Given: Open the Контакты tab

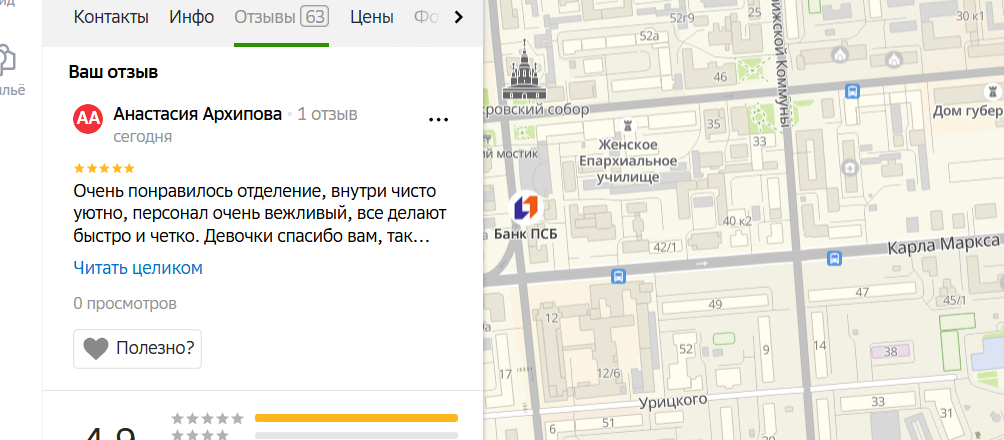Looking at the screenshot, I should 111,17.
